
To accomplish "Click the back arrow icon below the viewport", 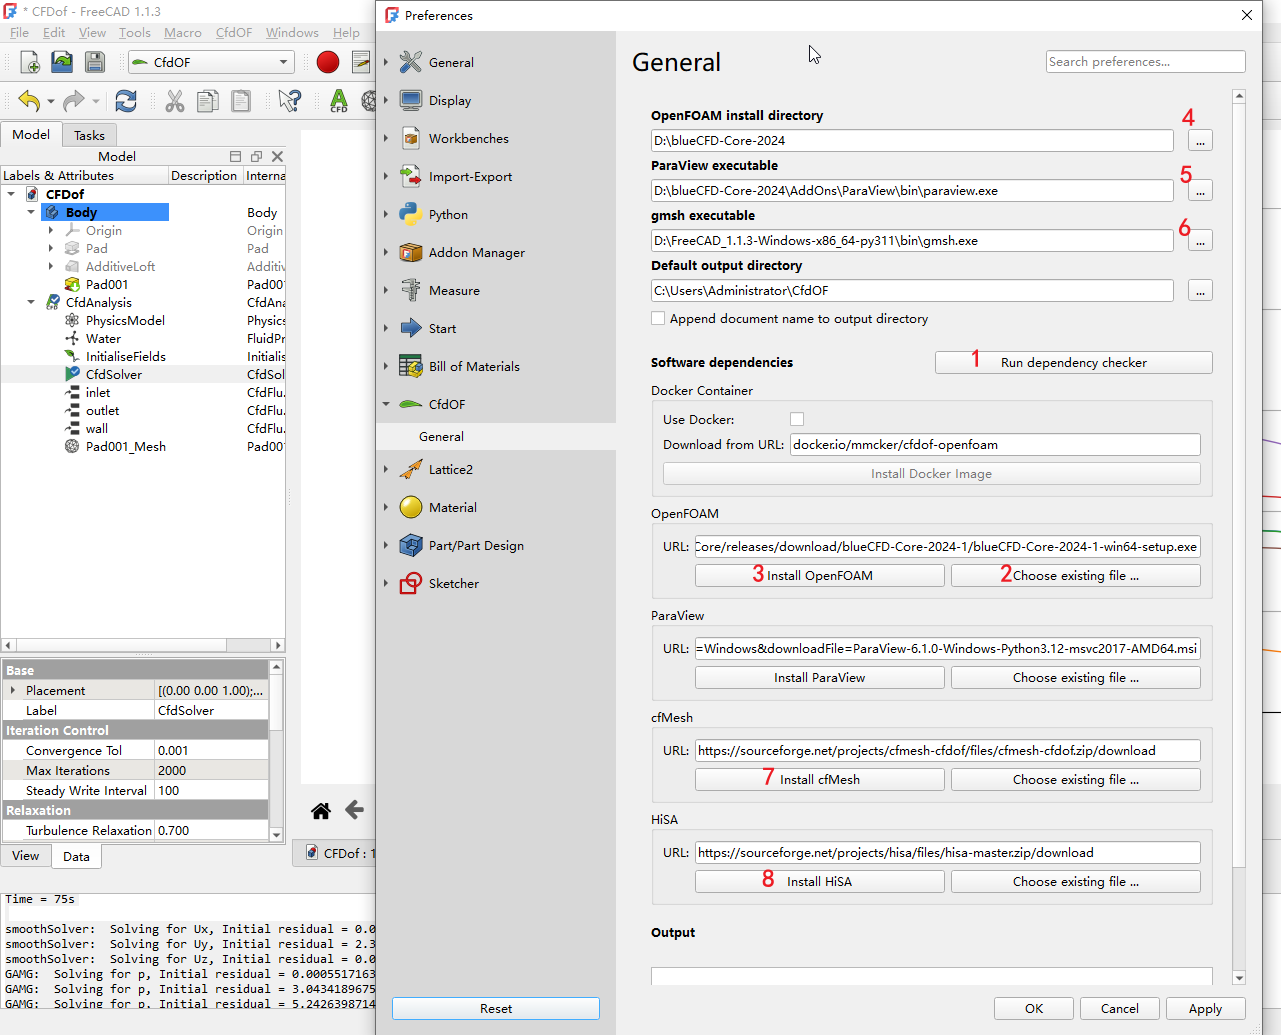I will click(x=354, y=810).
